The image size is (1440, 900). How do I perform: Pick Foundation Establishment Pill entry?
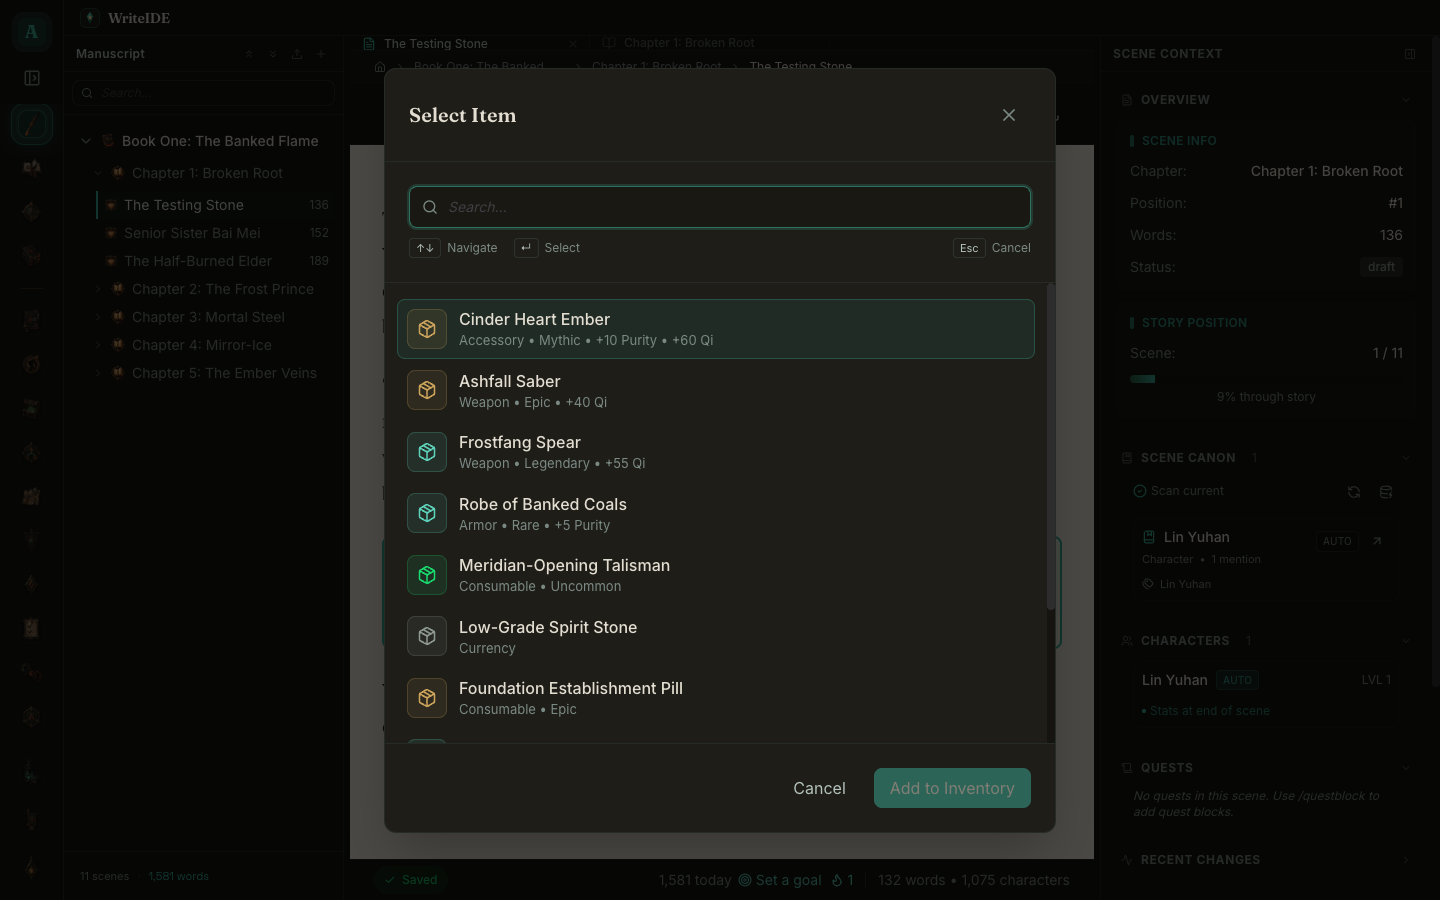[716, 698]
